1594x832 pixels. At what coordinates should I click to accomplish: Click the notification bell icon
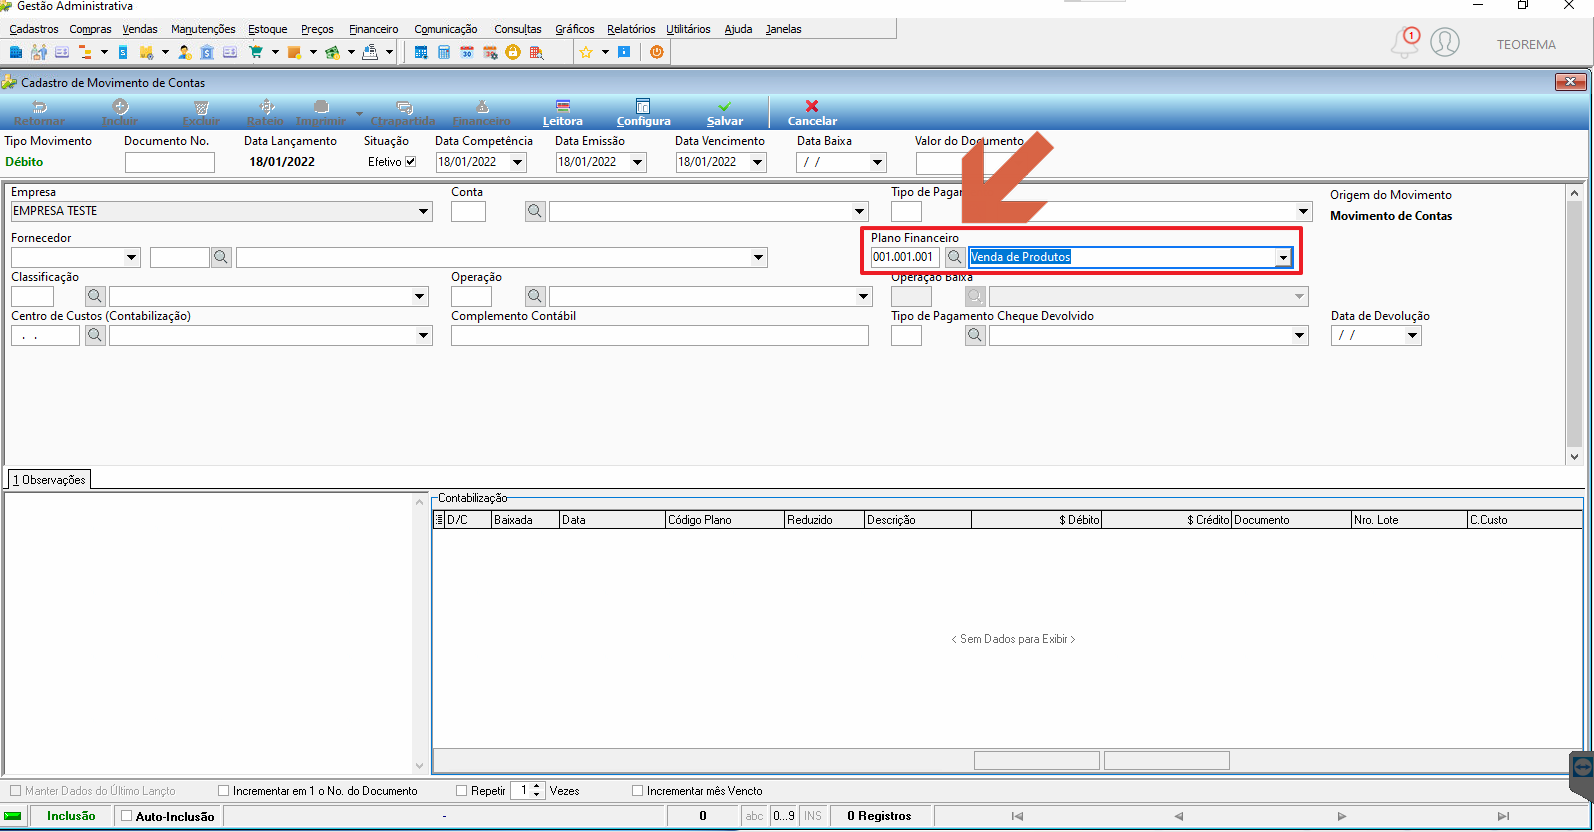pos(1405,43)
